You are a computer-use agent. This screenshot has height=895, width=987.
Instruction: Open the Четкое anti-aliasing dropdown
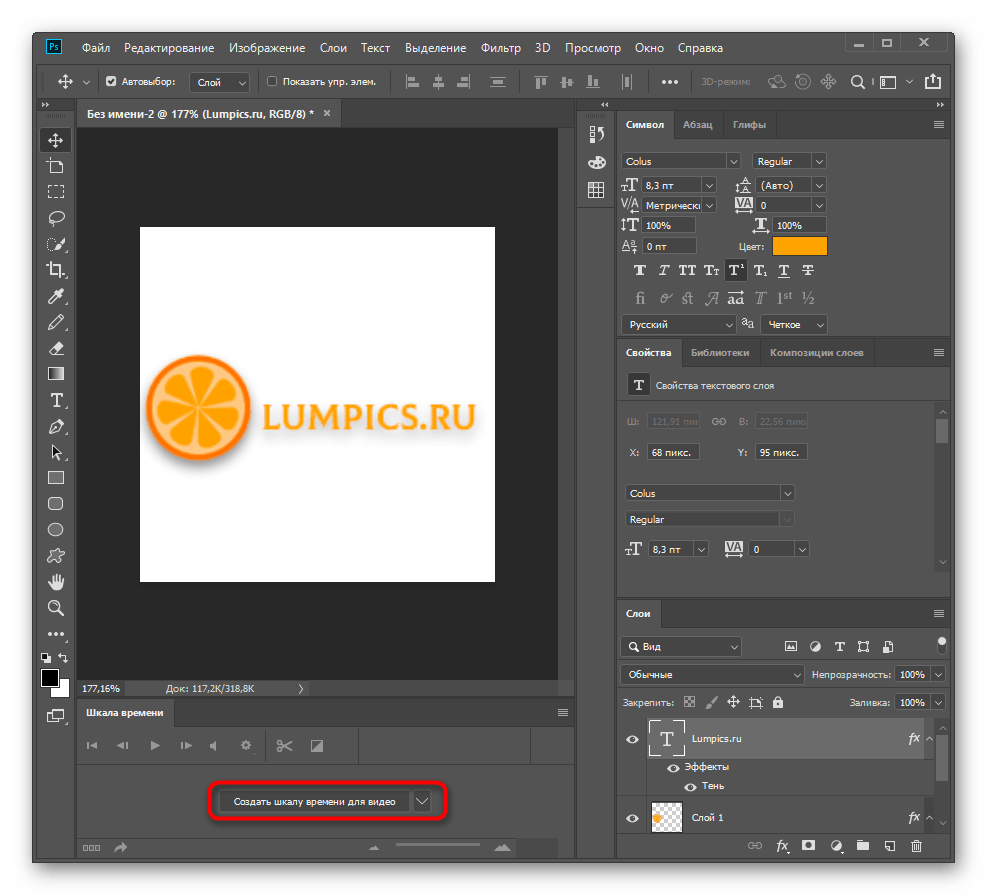(x=794, y=325)
